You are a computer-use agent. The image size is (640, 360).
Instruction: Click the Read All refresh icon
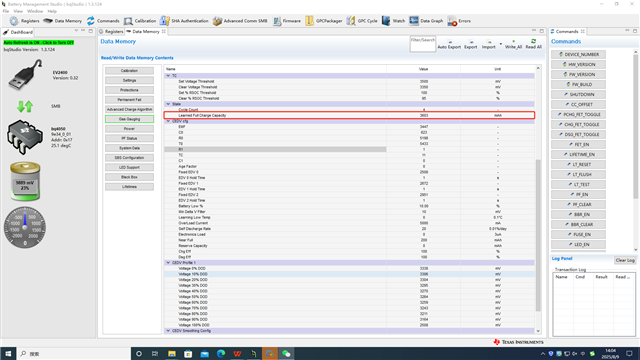tap(533, 44)
